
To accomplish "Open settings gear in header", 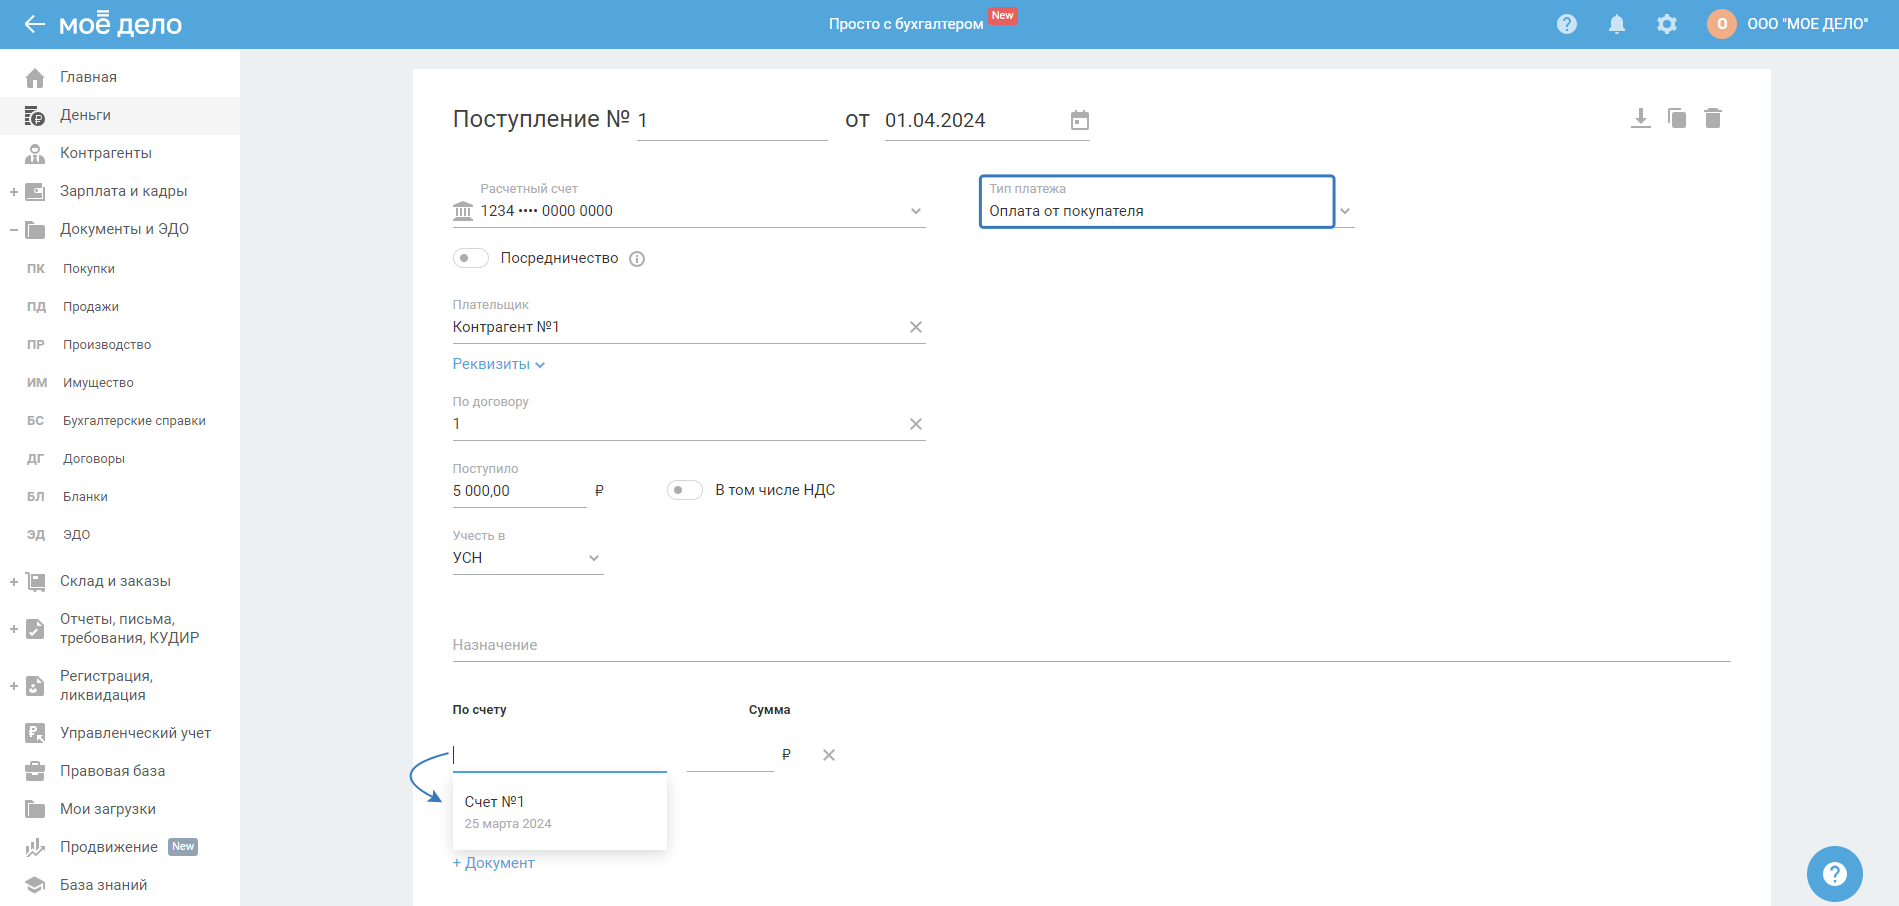I will tap(1666, 24).
